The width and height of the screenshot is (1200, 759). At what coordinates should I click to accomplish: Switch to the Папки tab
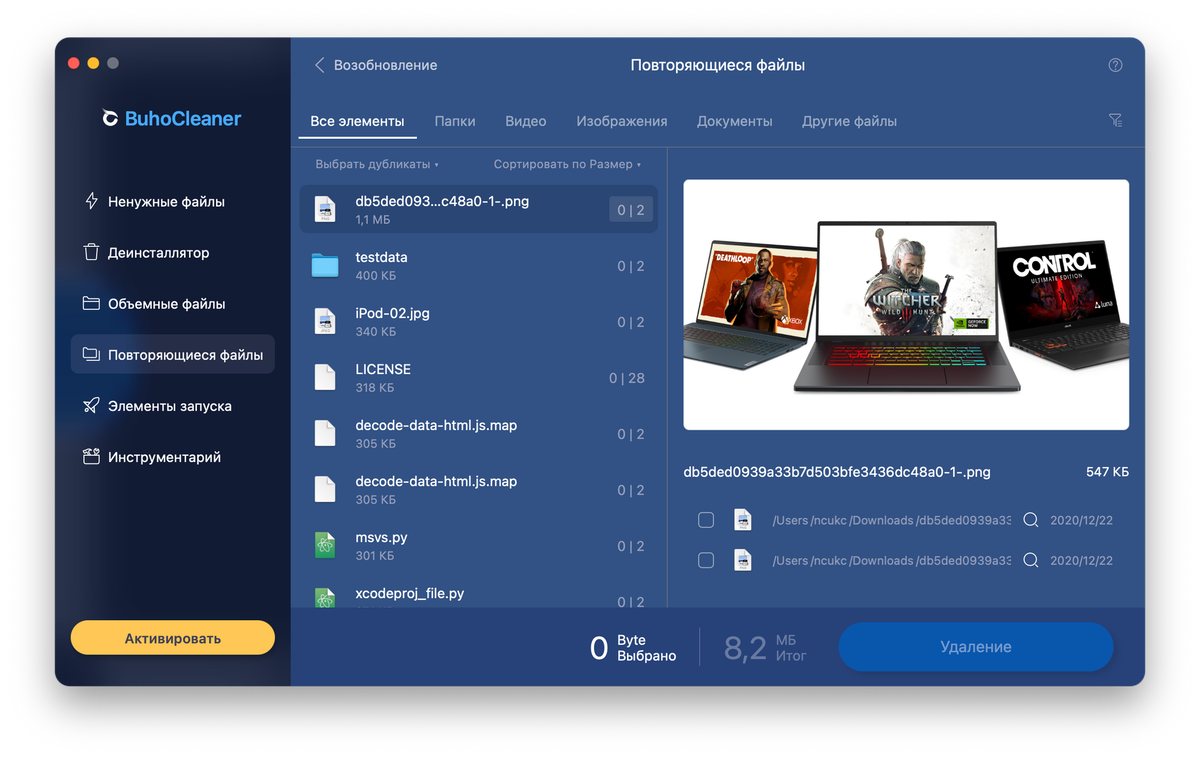(455, 121)
